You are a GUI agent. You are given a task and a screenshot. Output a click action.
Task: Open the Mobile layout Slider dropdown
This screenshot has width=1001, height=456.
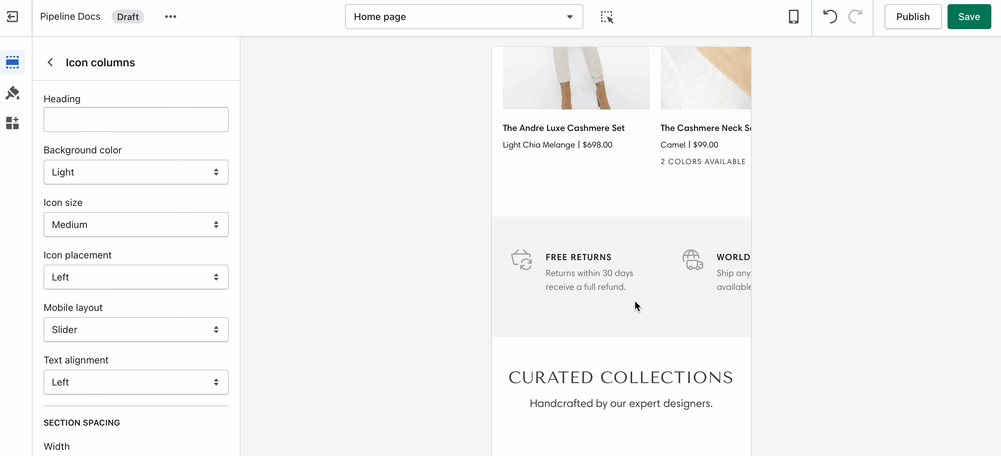(136, 330)
